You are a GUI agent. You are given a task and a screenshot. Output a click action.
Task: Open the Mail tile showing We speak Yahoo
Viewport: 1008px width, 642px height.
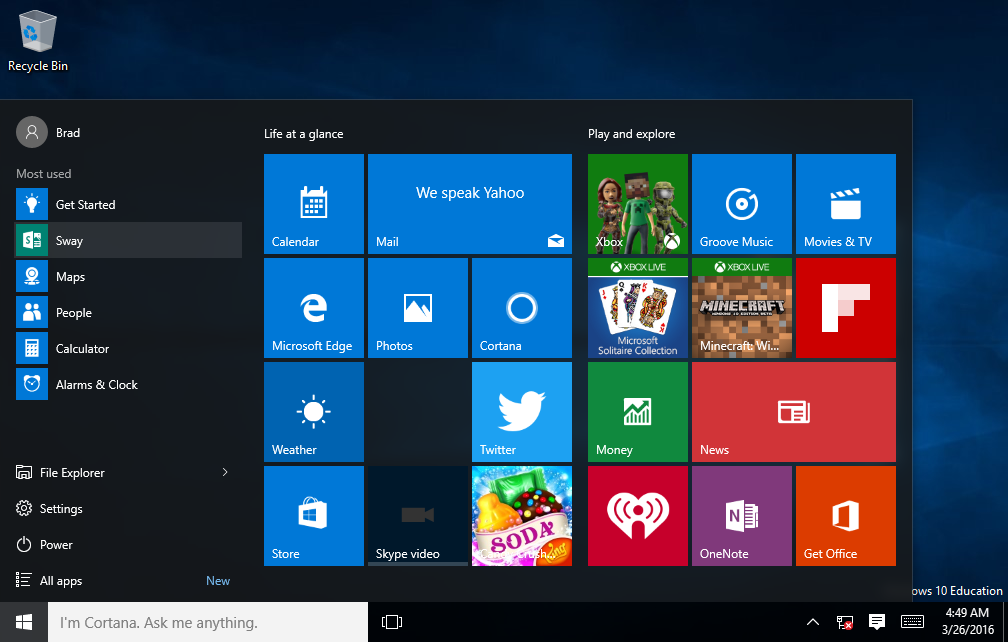coord(470,204)
